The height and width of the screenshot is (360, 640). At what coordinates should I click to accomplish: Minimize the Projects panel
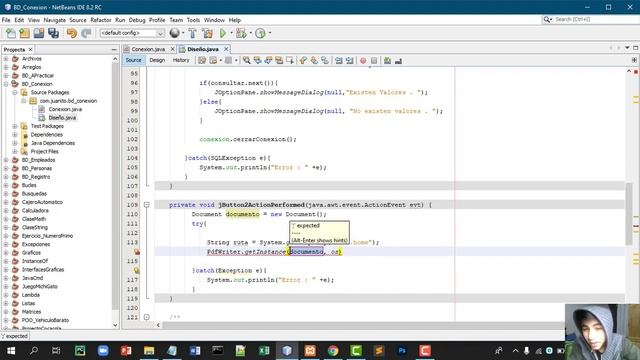click(x=114, y=50)
